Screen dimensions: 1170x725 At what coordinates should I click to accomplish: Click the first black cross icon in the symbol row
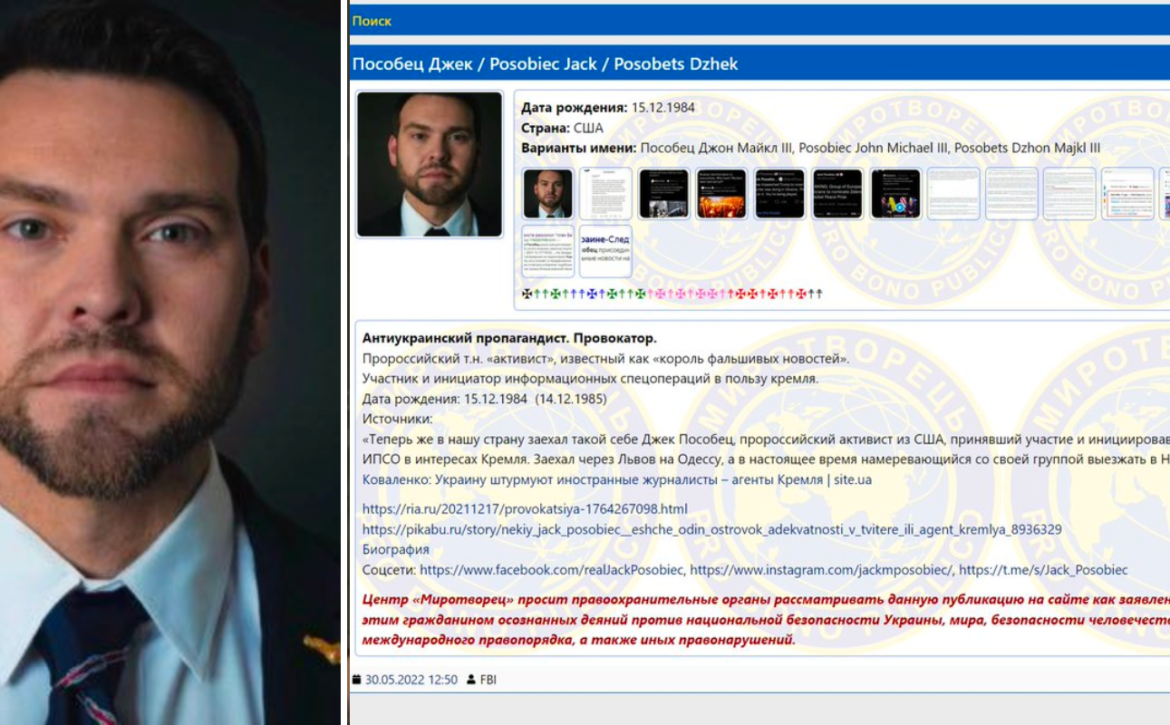click(x=527, y=294)
